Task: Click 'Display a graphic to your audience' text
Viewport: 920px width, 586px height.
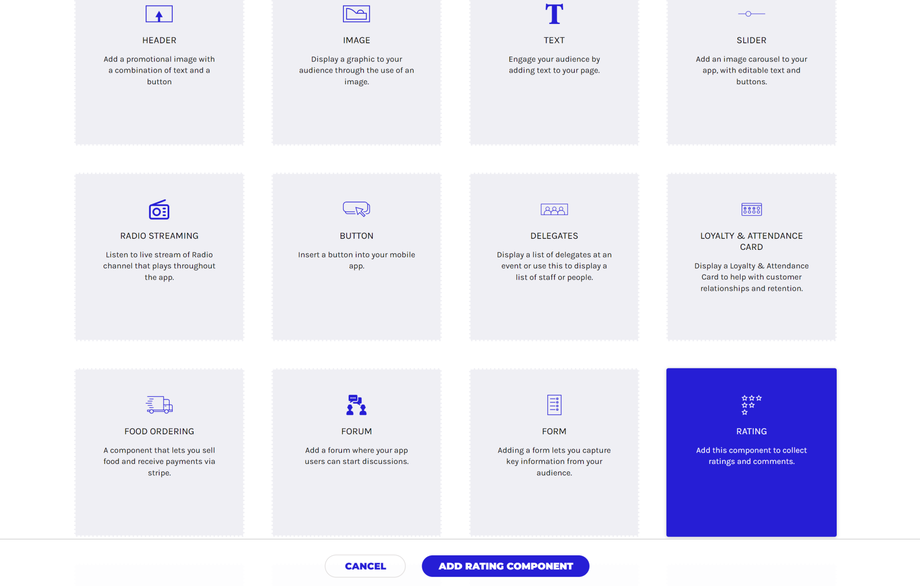Action: pyautogui.click(x=356, y=70)
